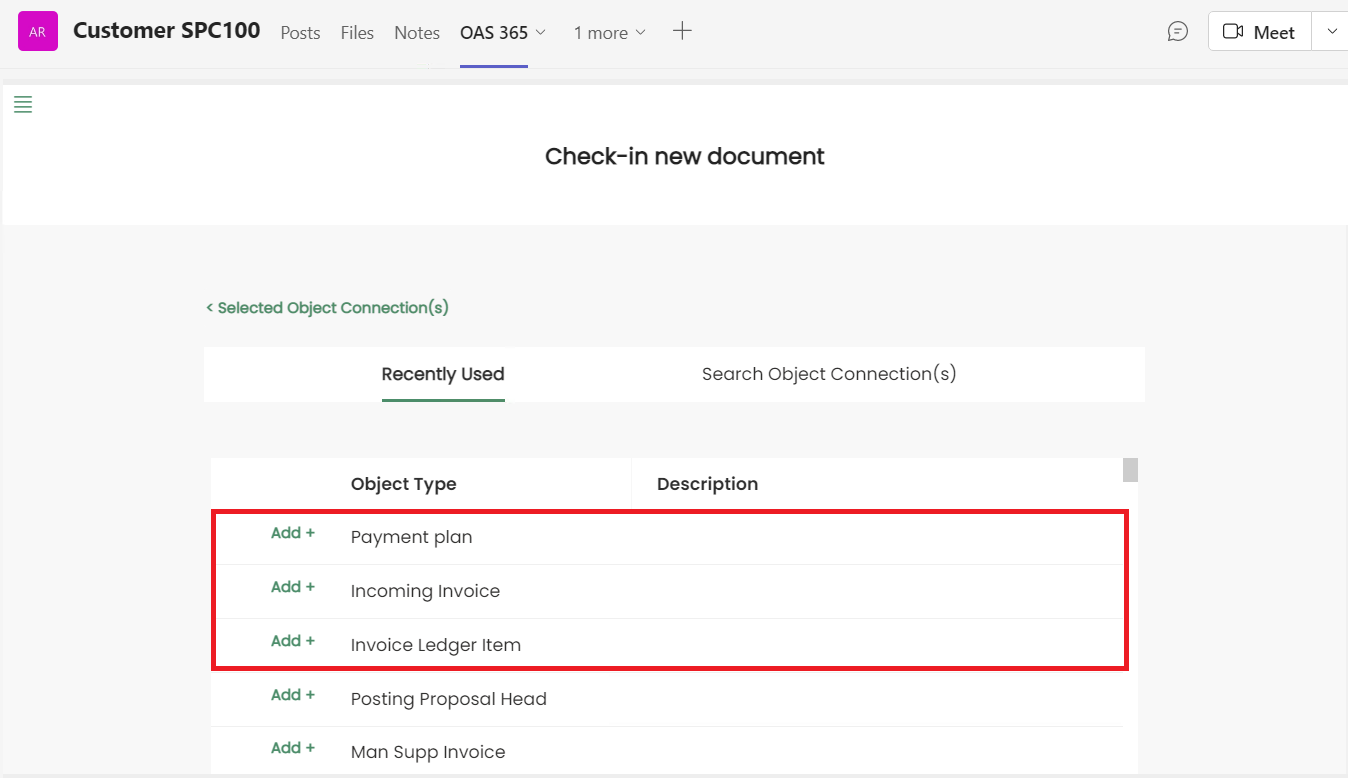Select the Recently Used tab
This screenshot has width=1348, height=778.
[x=443, y=374]
